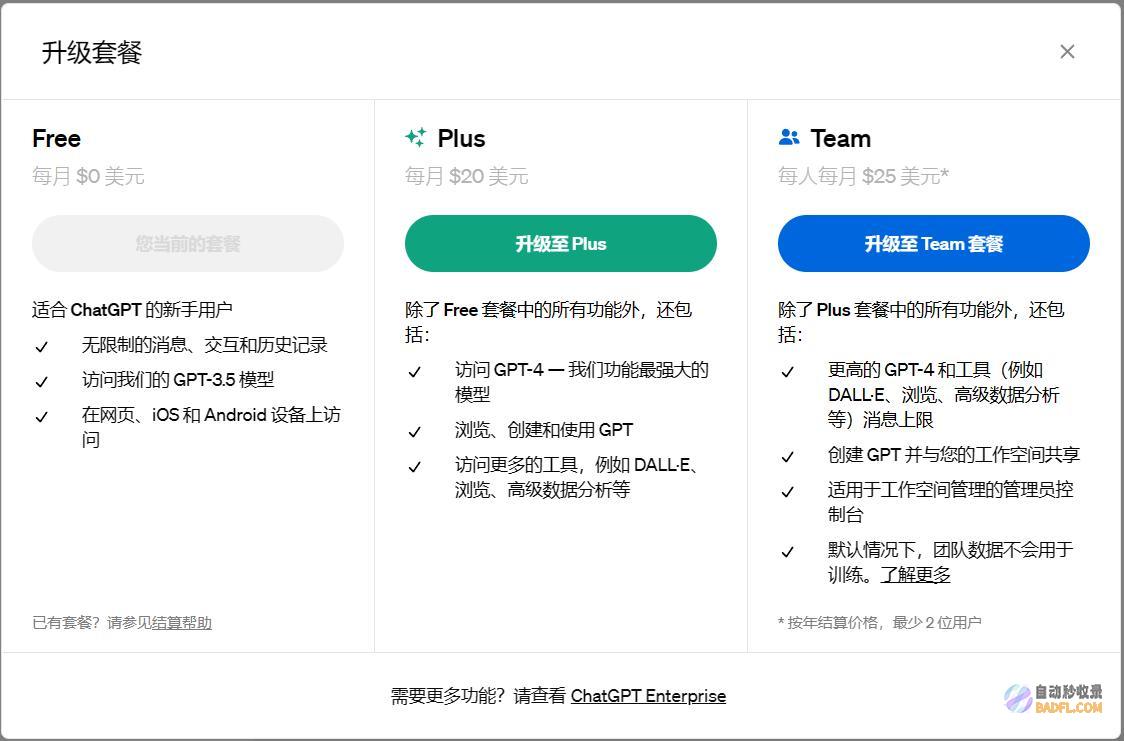1124x741 pixels.
Task: Click checkmark beside 默认情况下，团队数据不会用于训练
Action: coord(787,552)
